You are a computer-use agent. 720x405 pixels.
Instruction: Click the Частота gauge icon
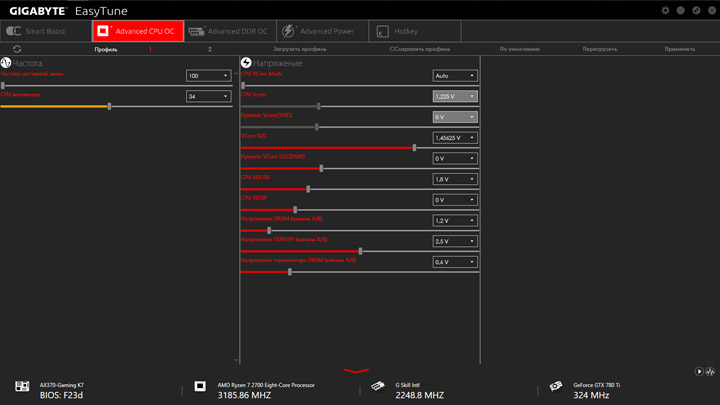point(6,62)
